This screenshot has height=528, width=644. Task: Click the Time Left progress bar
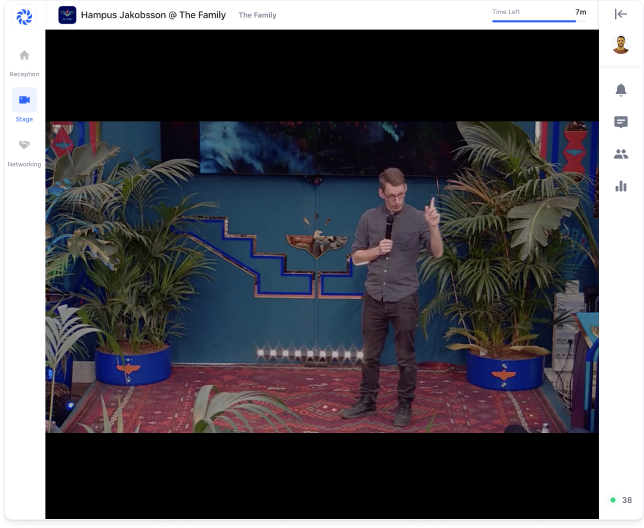(533, 21)
